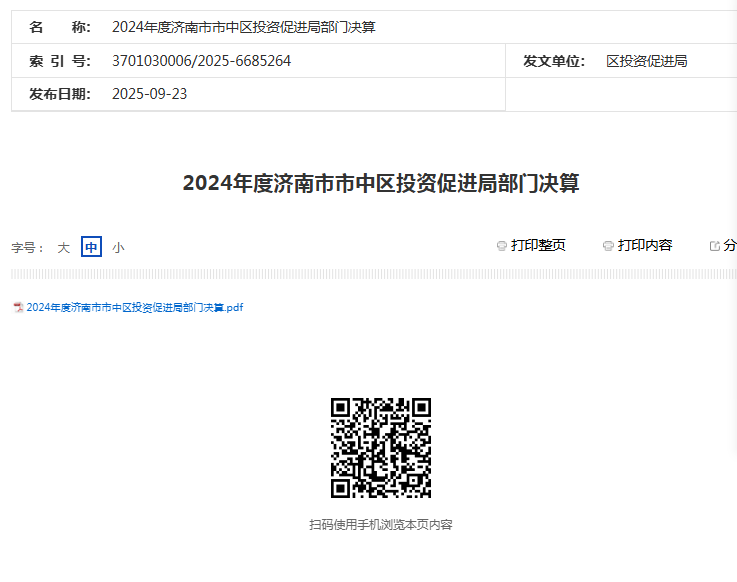Click the printer icon beside 打印内容

pos(608,246)
